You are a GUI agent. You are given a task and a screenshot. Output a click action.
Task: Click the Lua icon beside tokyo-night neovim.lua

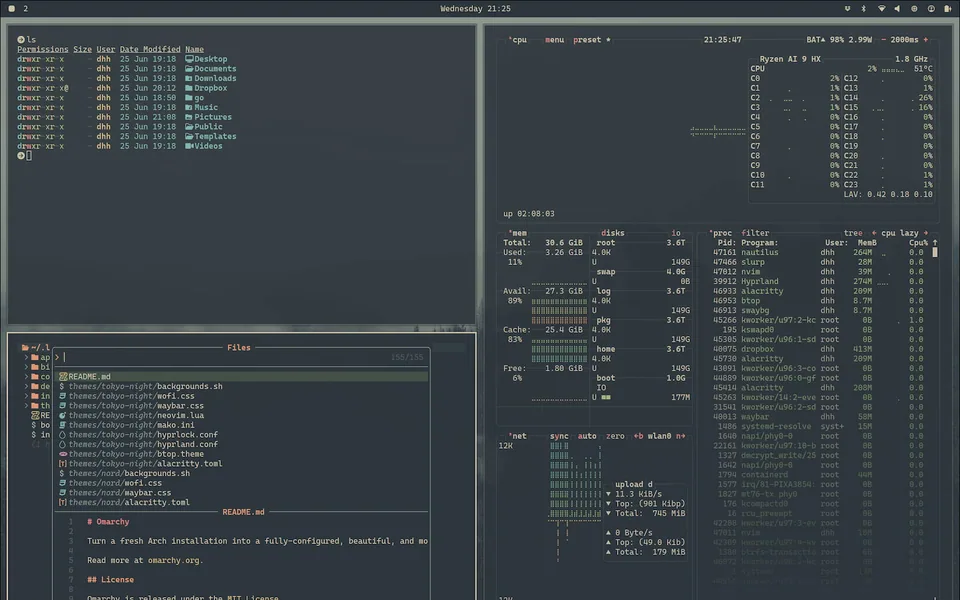(62, 415)
